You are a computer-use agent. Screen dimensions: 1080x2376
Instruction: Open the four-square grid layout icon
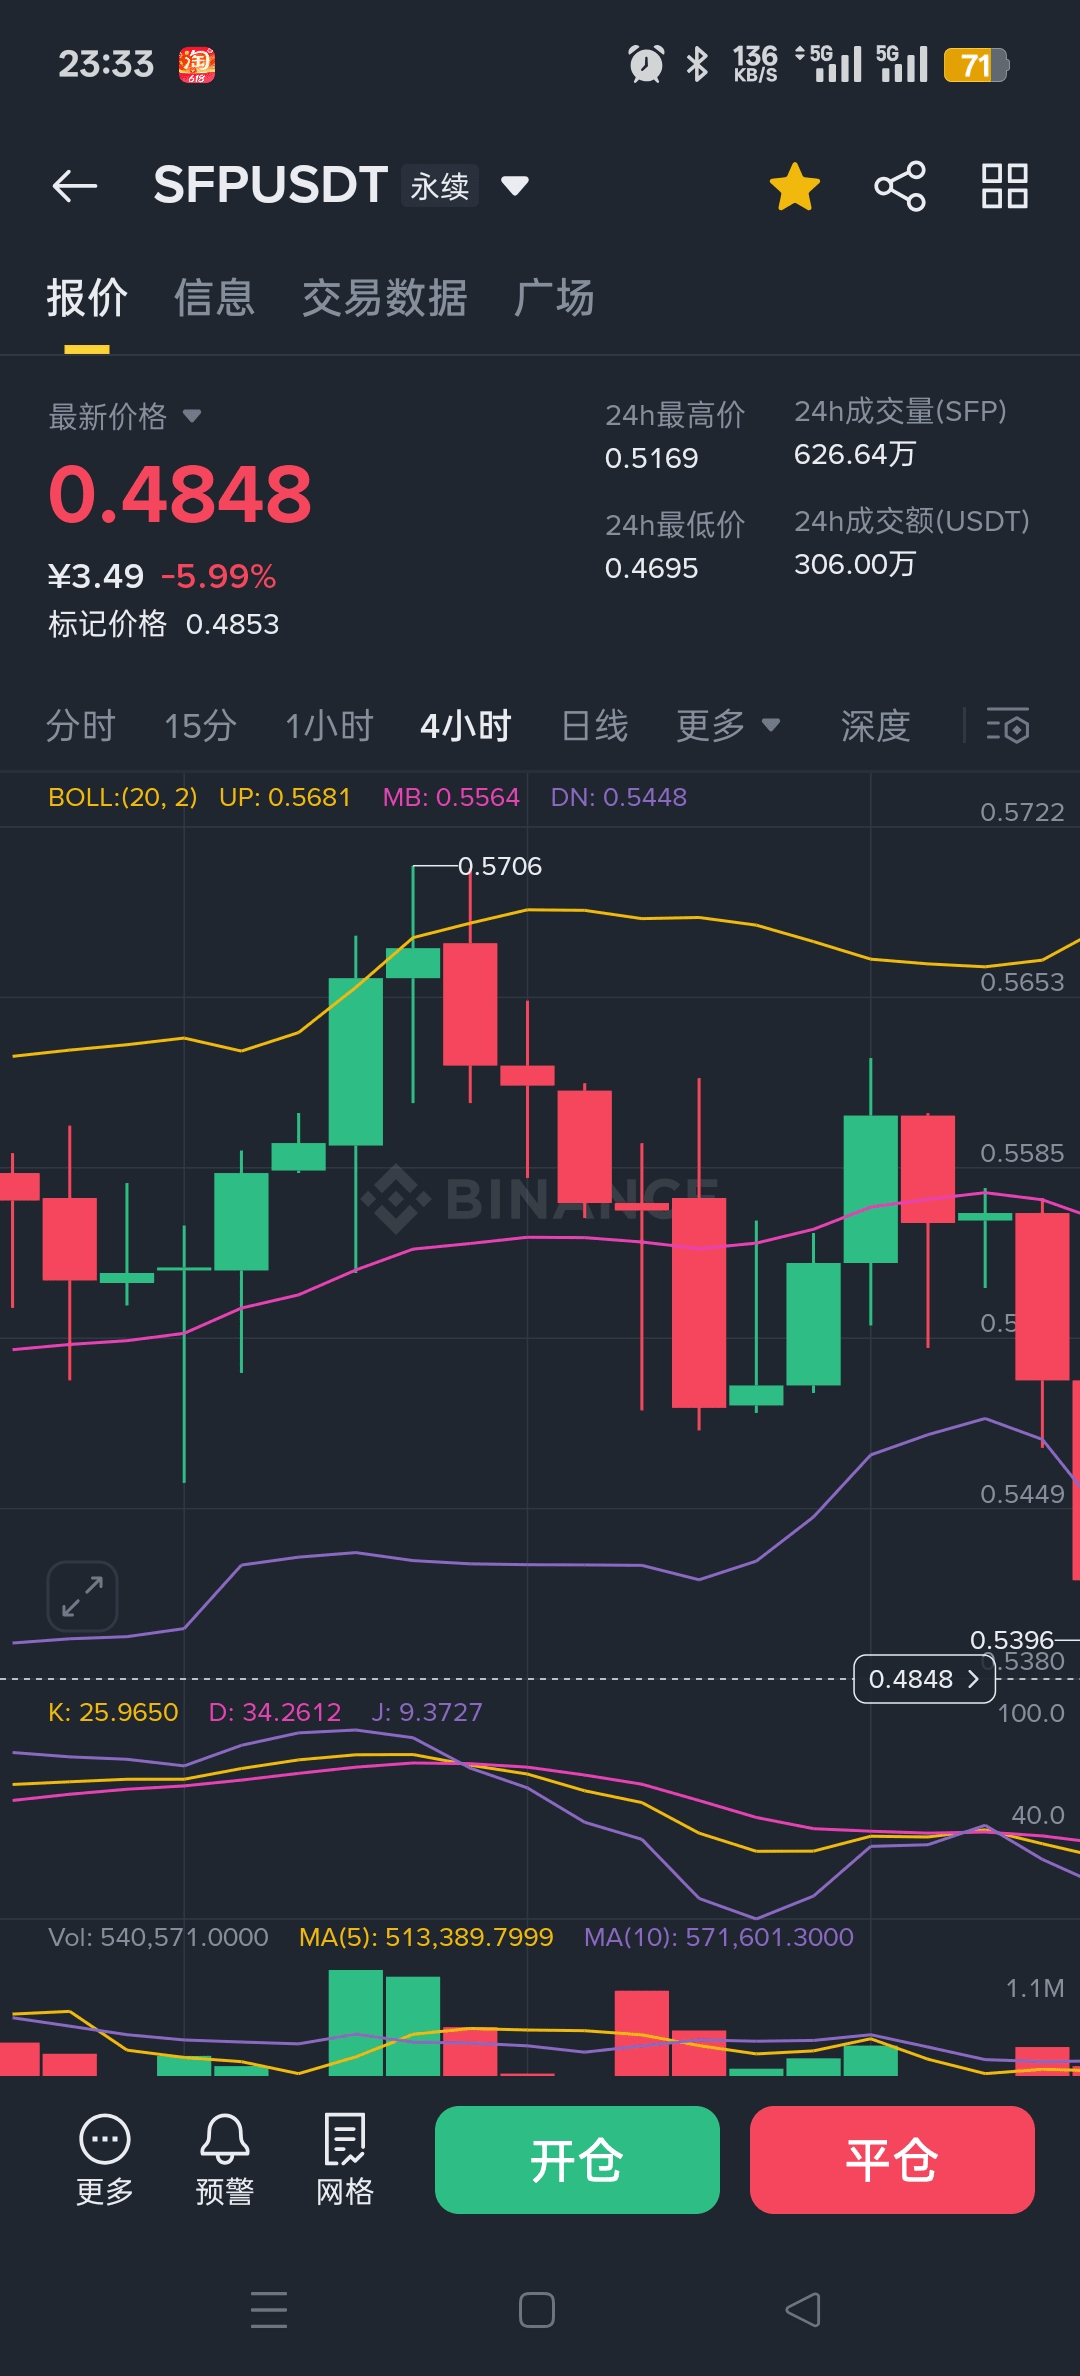pos(1005,186)
